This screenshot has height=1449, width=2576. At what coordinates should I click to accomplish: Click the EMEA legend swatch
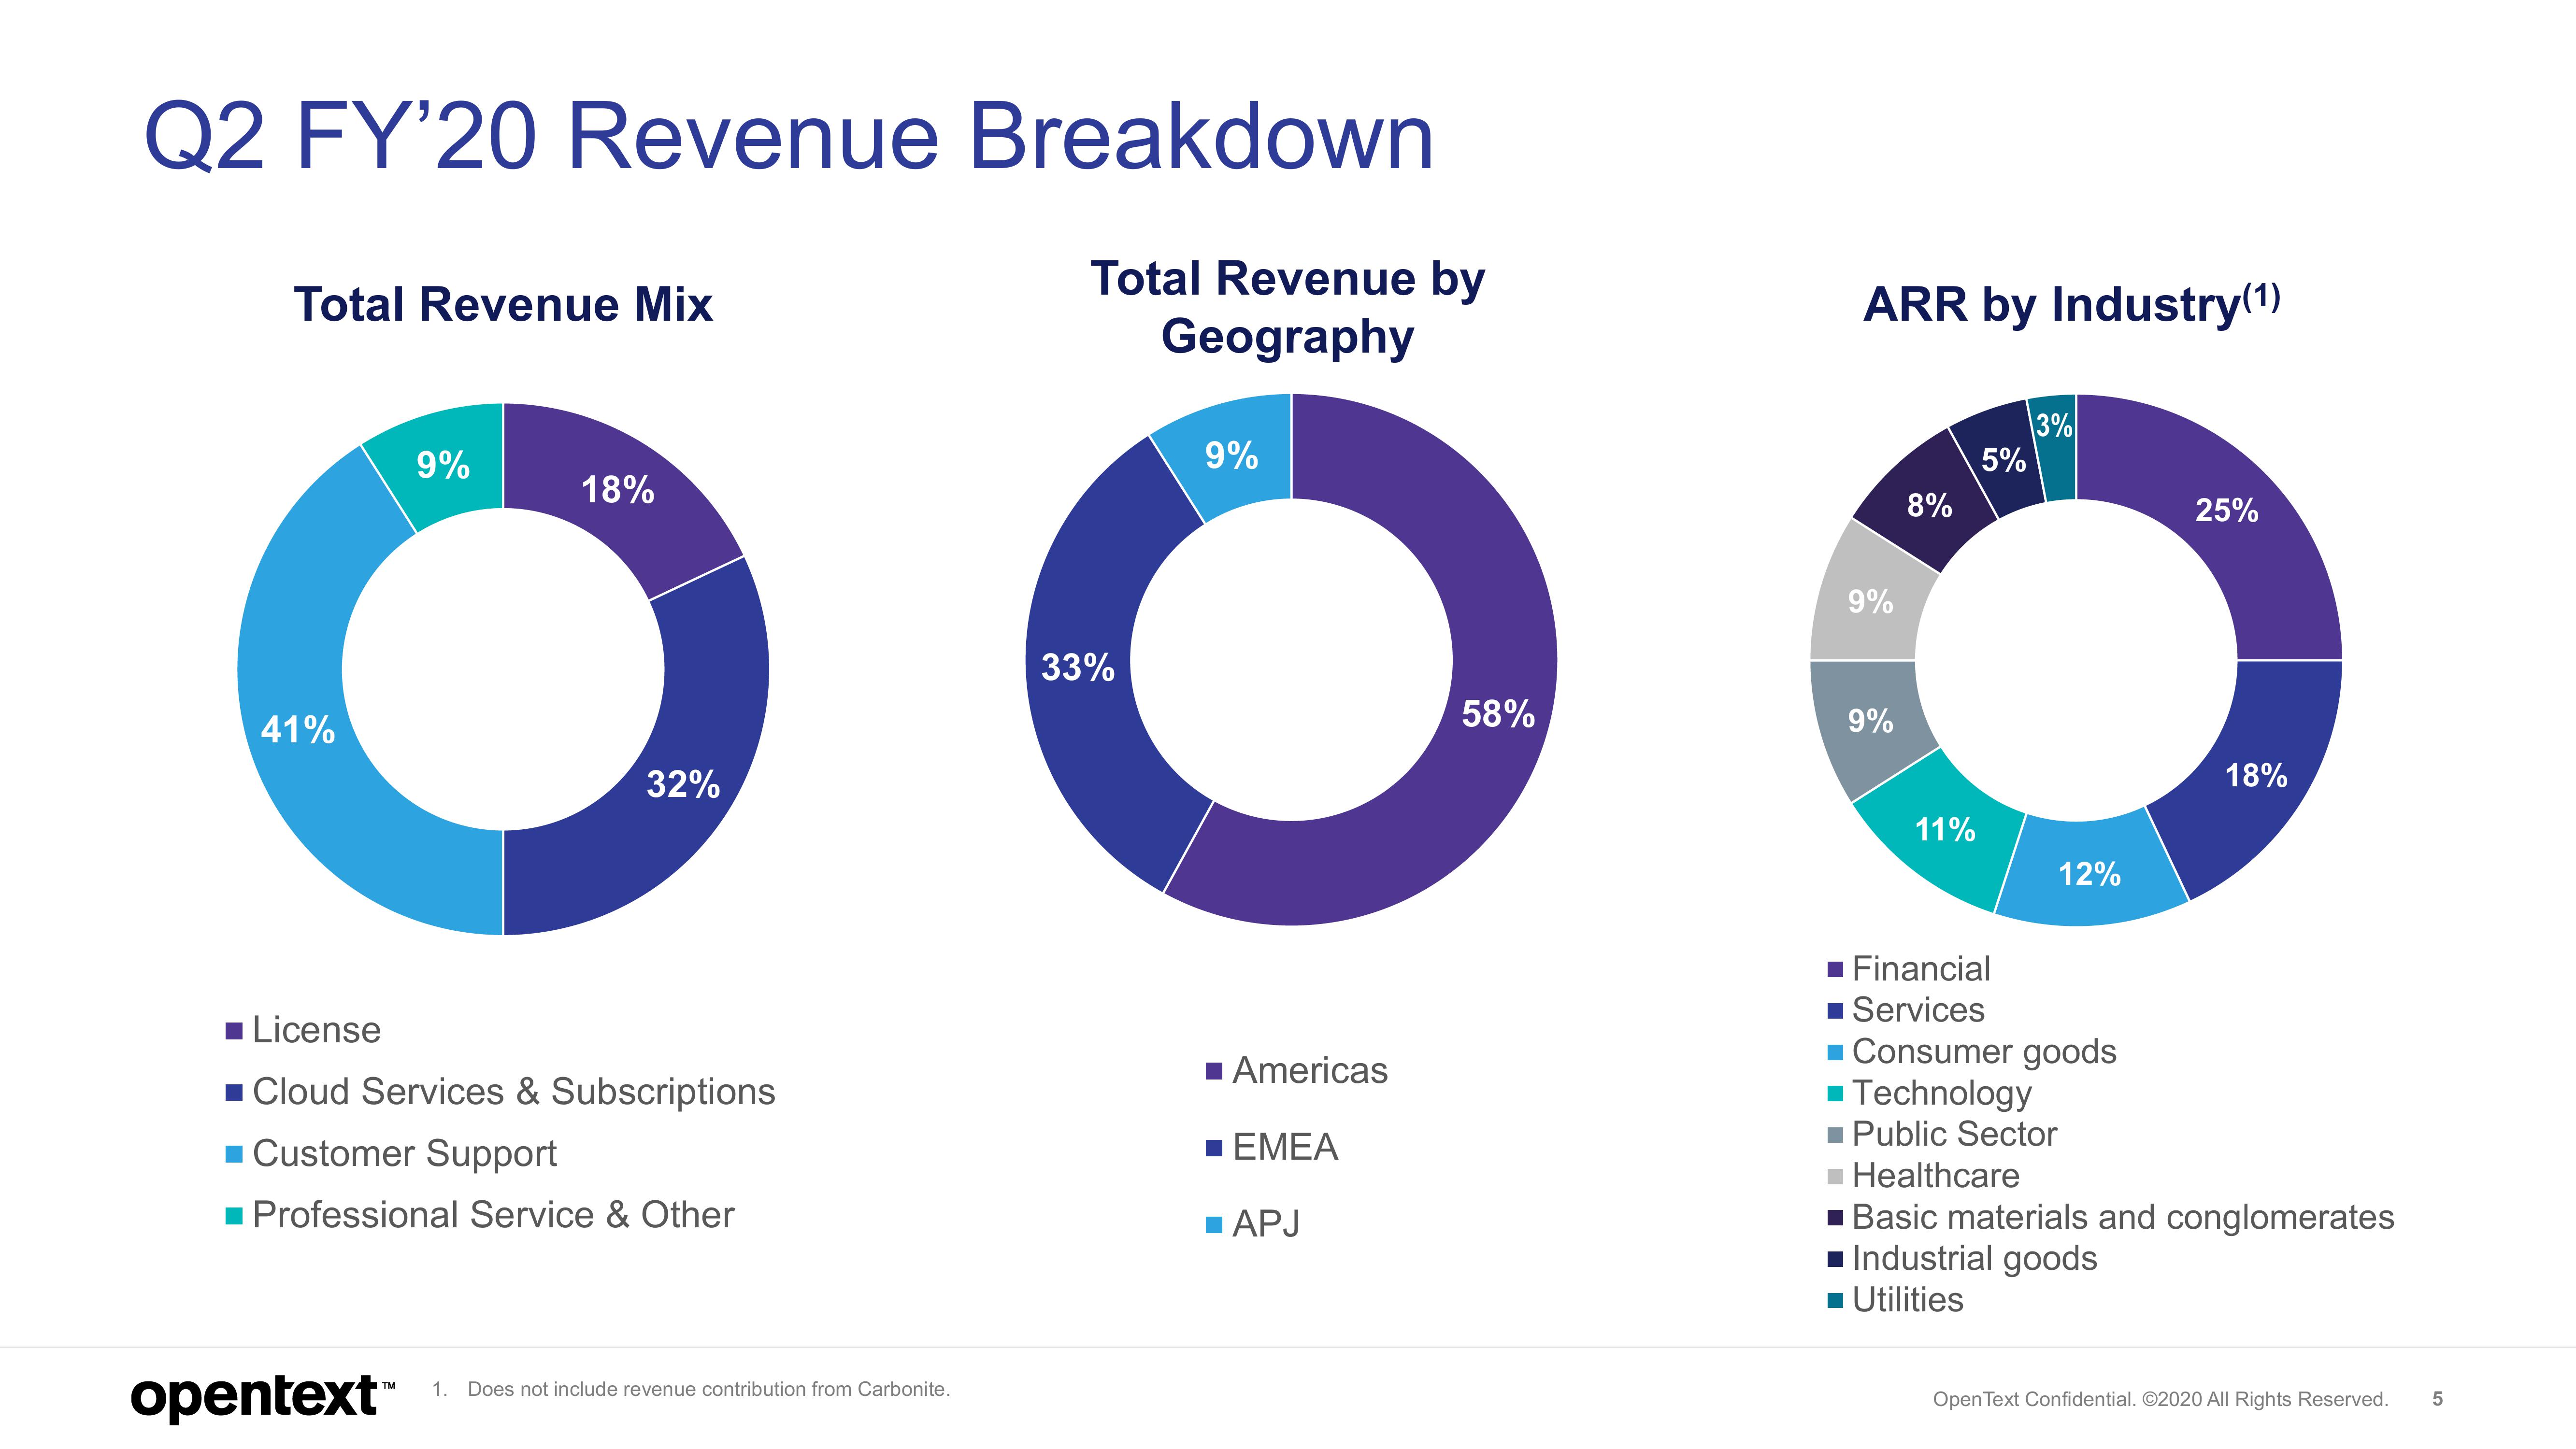[x=1214, y=1148]
